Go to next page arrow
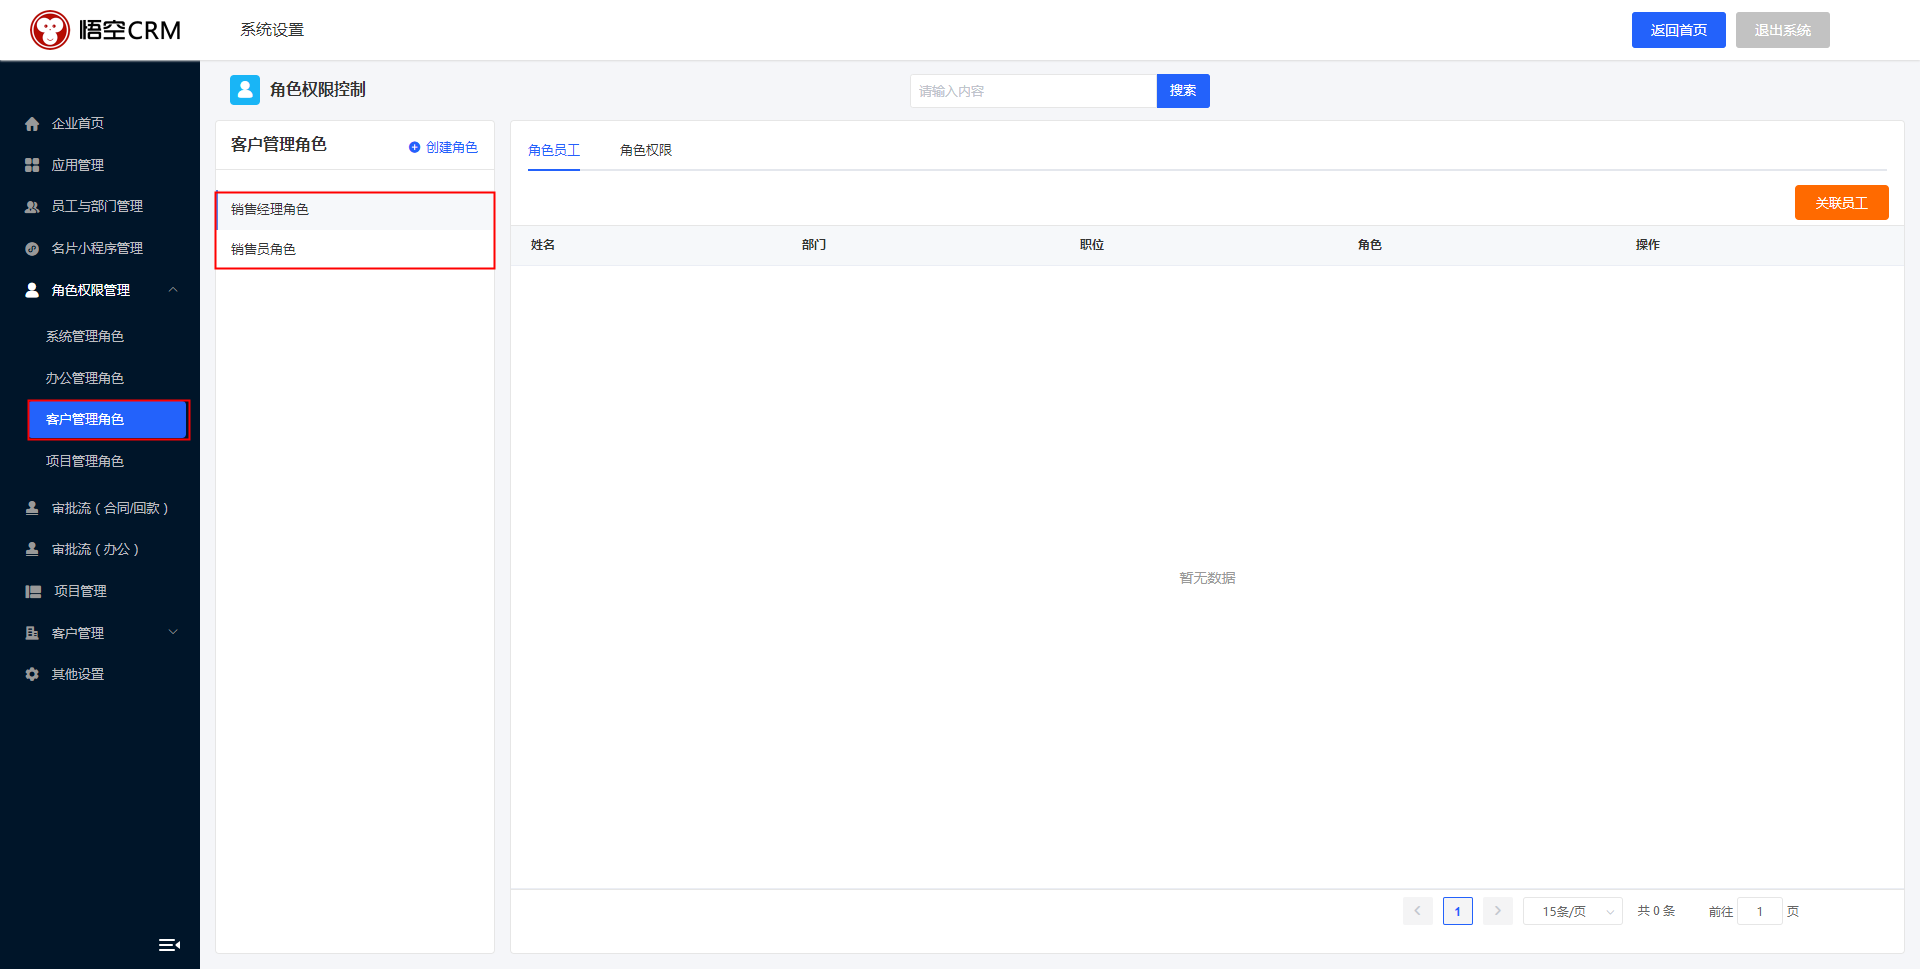The width and height of the screenshot is (1920, 969). point(1497,911)
